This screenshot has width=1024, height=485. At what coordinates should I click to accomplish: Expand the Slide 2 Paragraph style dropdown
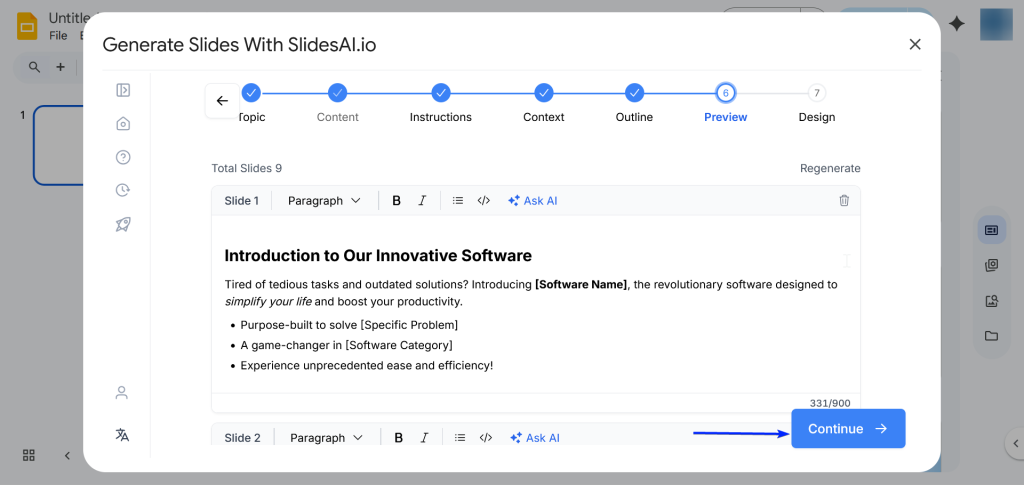pos(326,438)
